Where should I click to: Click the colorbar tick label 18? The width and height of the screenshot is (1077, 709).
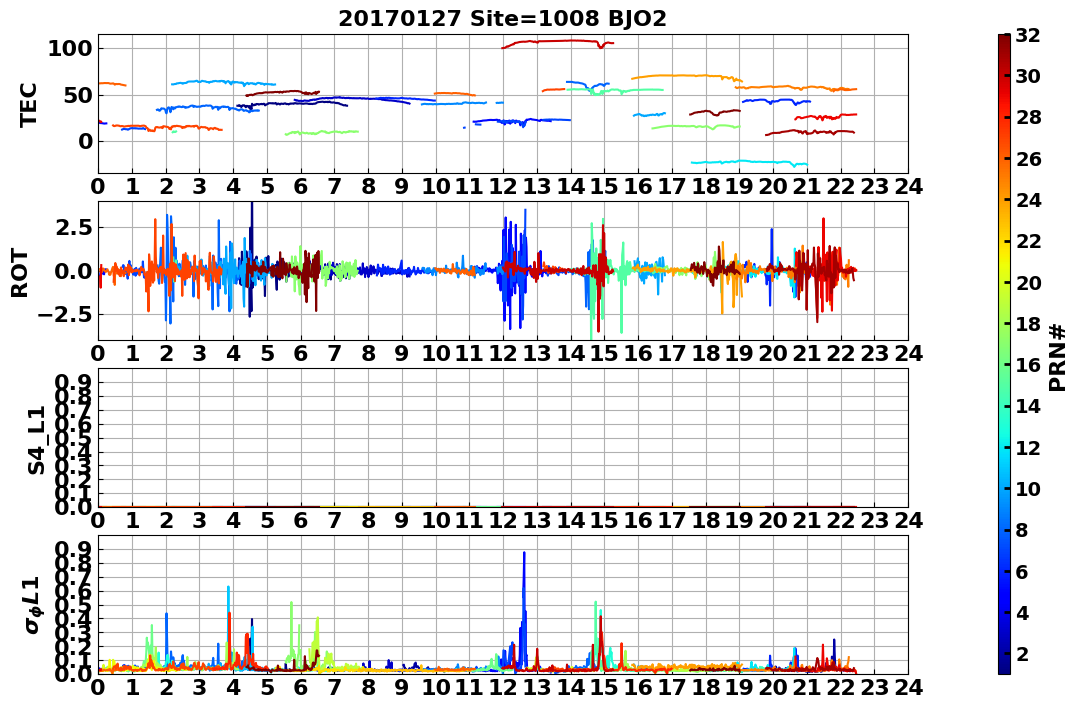[1028, 324]
